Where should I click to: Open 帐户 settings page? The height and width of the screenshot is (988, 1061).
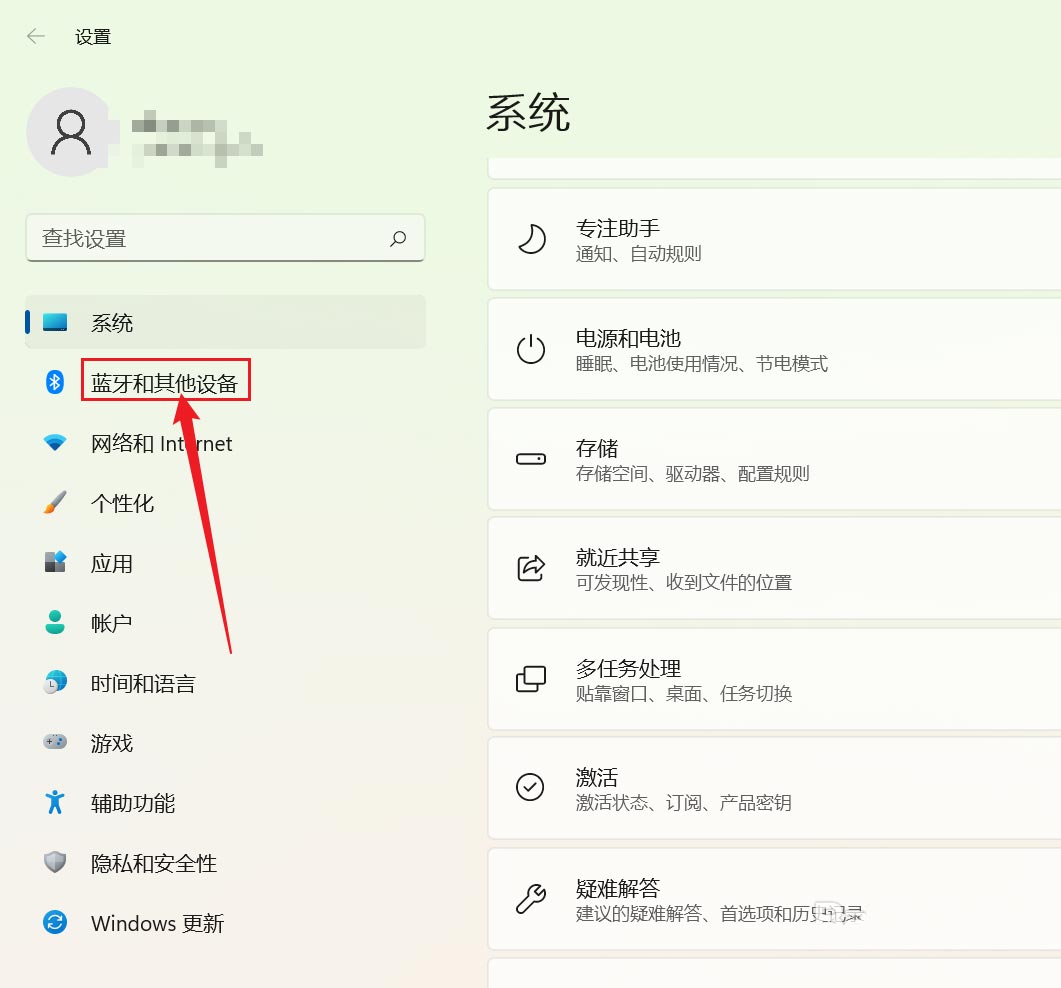tap(111, 623)
